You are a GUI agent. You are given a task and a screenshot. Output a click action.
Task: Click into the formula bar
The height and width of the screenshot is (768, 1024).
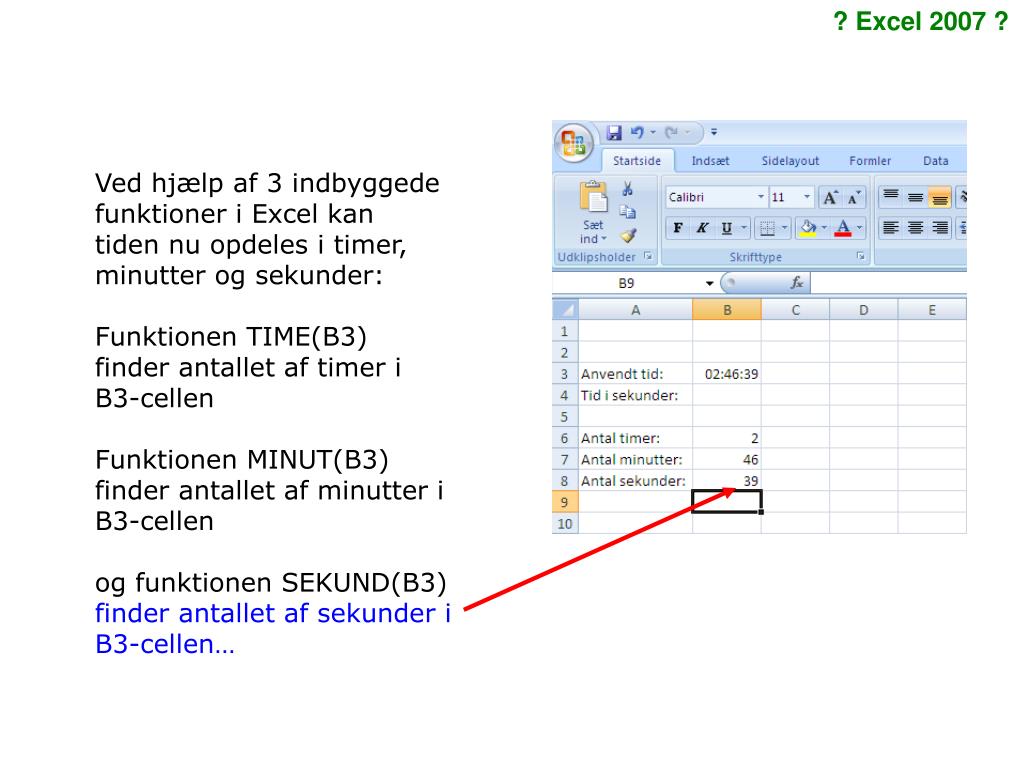pyautogui.click(x=888, y=283)
